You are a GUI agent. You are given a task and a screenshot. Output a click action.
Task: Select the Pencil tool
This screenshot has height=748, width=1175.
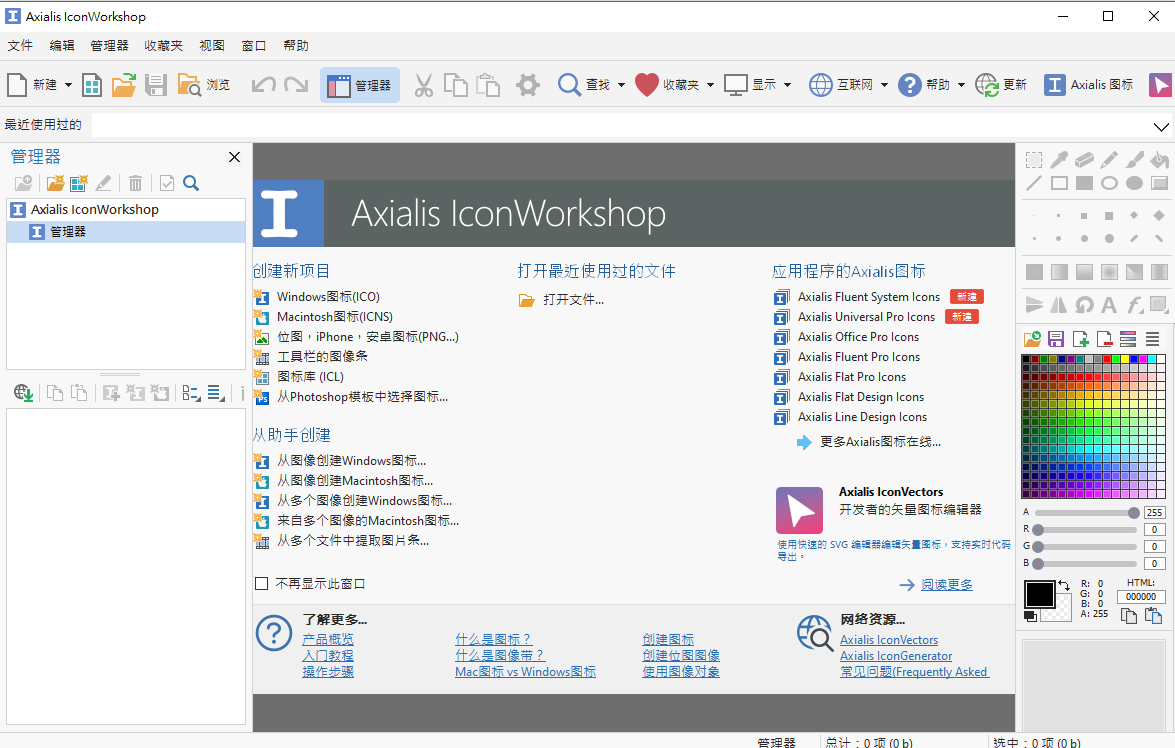tap(1109, 159)
